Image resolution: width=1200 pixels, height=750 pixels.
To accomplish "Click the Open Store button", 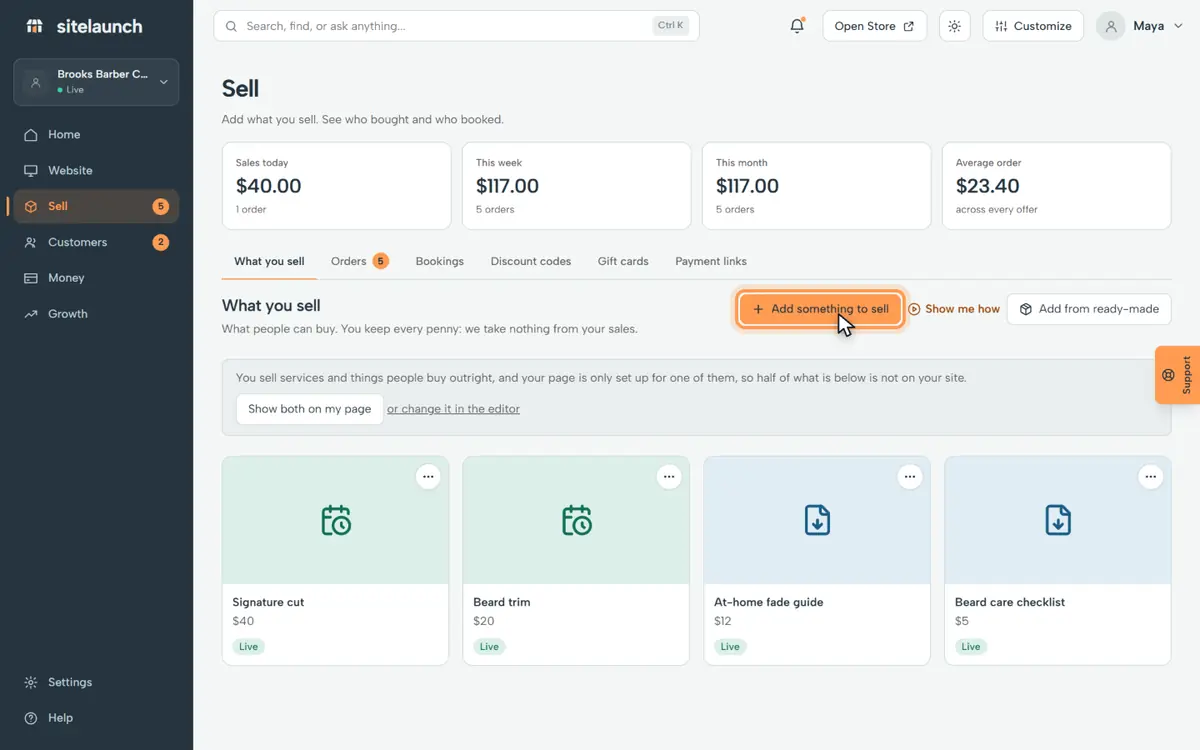I will [875, 26].
